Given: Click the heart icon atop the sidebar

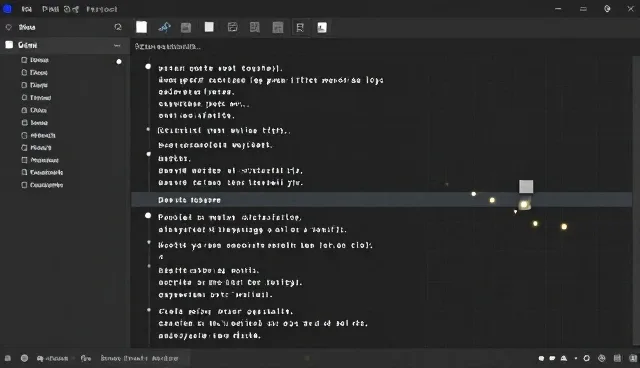Looking at the screenshot, I should pyautogui.click(x=9, y=27).
